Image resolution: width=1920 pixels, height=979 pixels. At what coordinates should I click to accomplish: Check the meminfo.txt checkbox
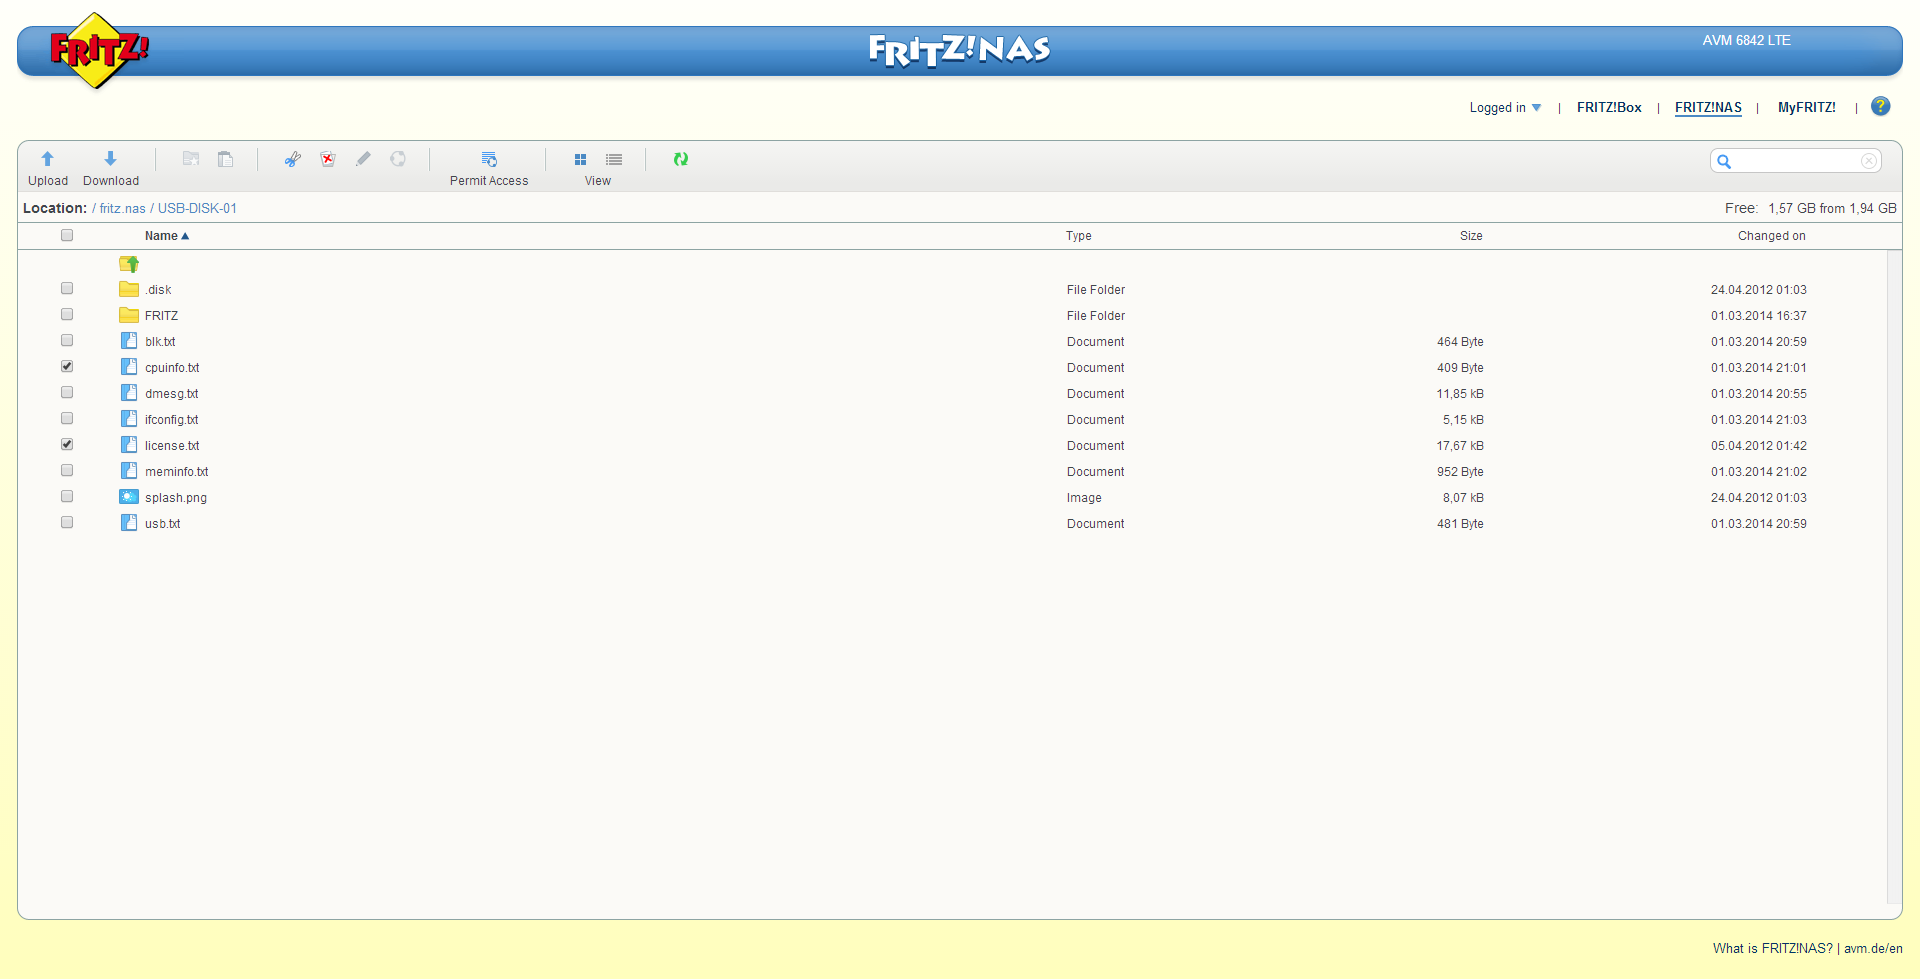pos(67,470)
